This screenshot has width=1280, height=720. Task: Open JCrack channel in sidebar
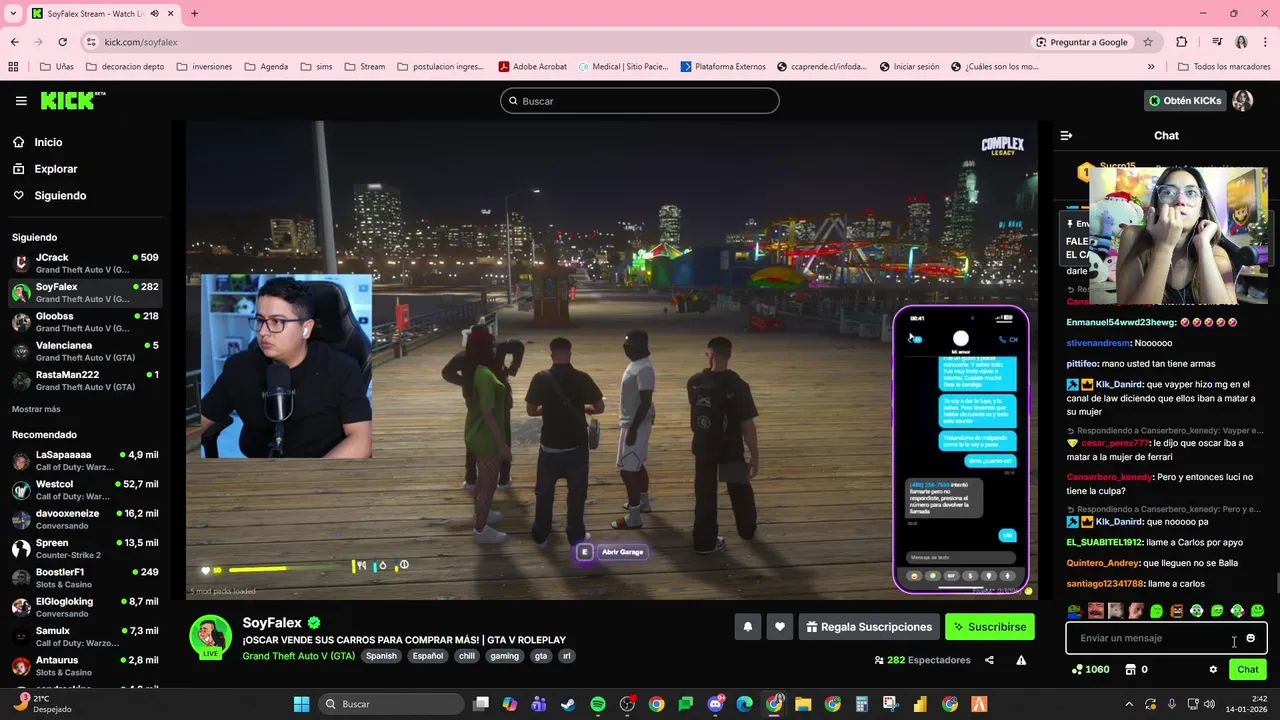pos(85,263)
